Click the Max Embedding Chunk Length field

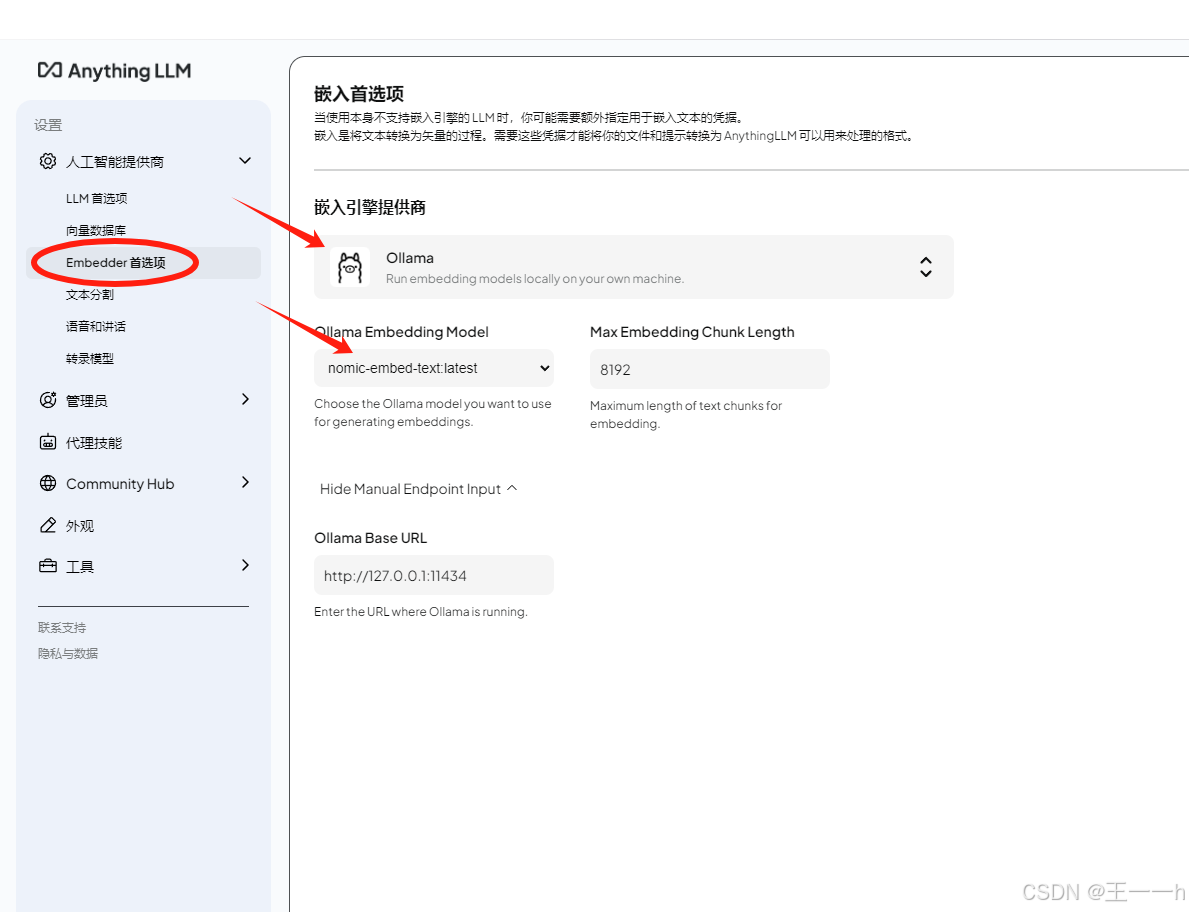(x=710, y=369)
